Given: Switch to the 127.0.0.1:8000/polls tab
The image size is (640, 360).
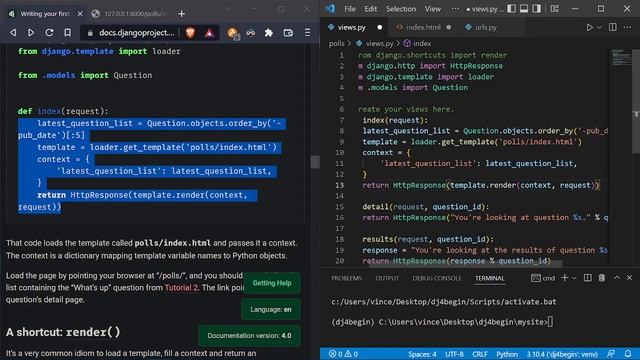Looking at the screenshot, I should pos(130,14).
